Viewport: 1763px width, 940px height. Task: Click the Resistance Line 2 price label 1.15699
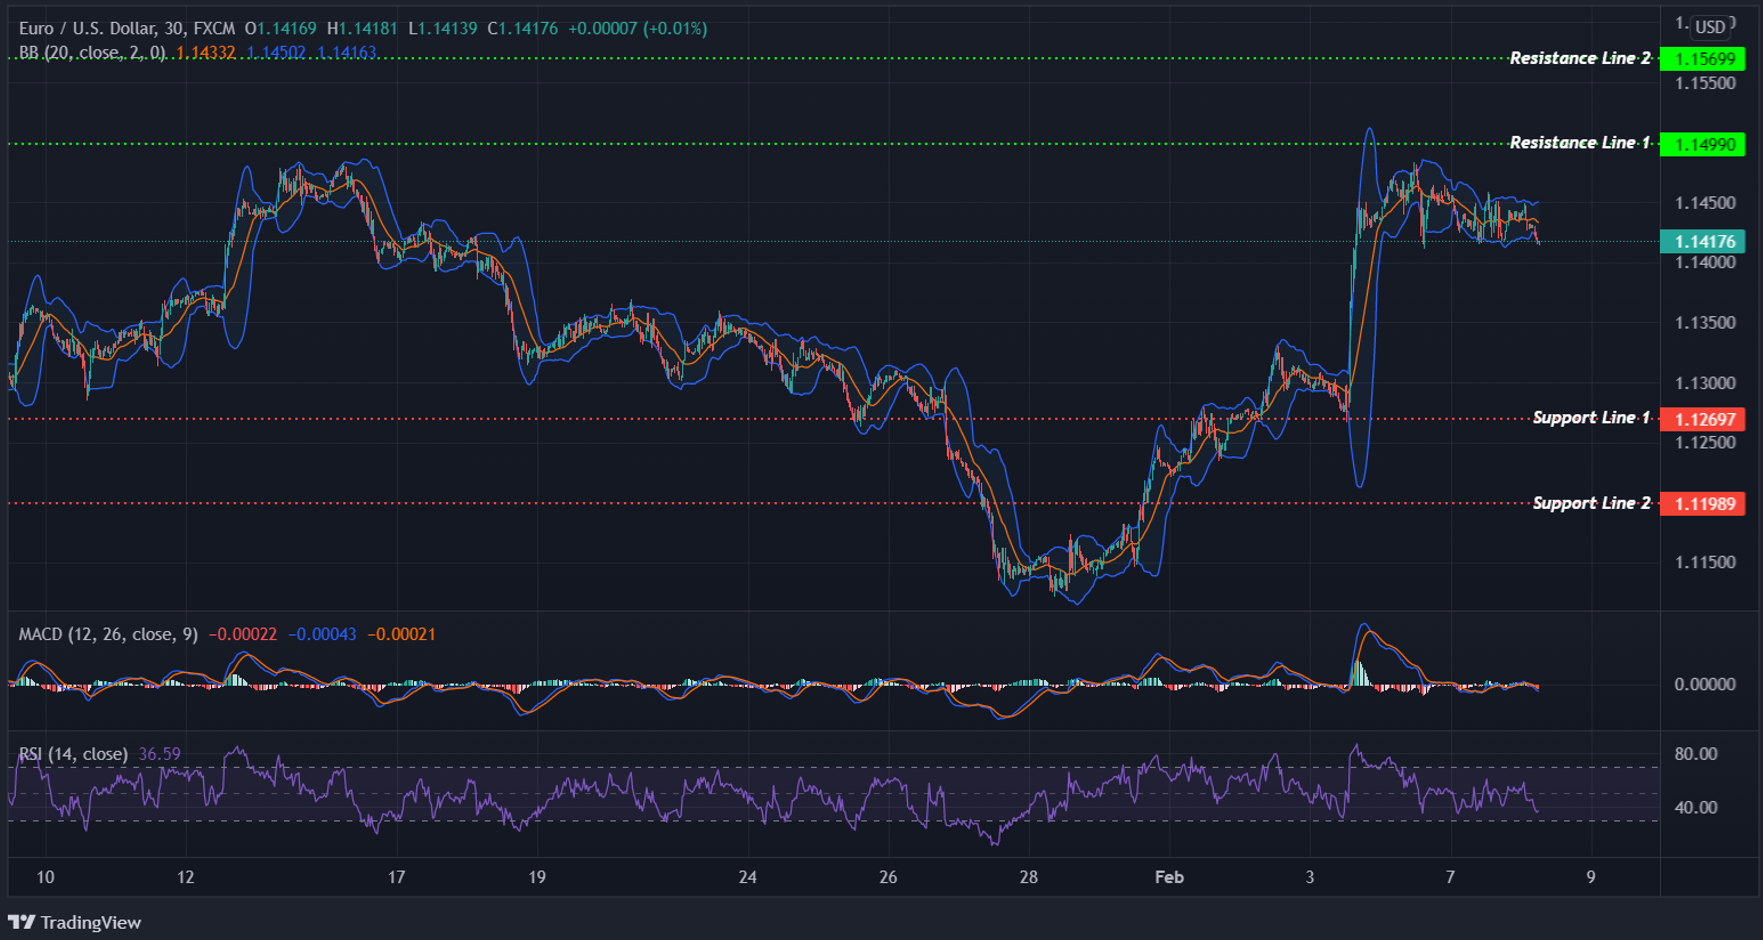pos(1702,58)
